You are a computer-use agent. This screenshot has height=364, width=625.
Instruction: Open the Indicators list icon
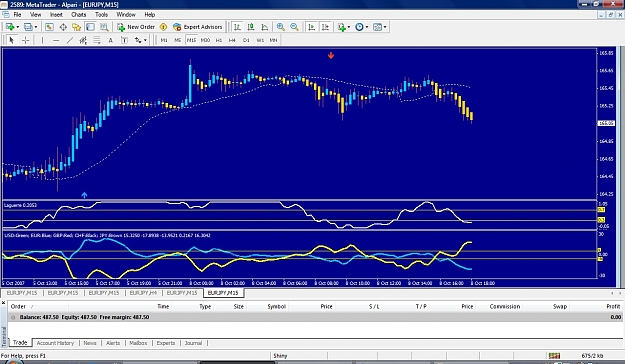click(342, 27)
